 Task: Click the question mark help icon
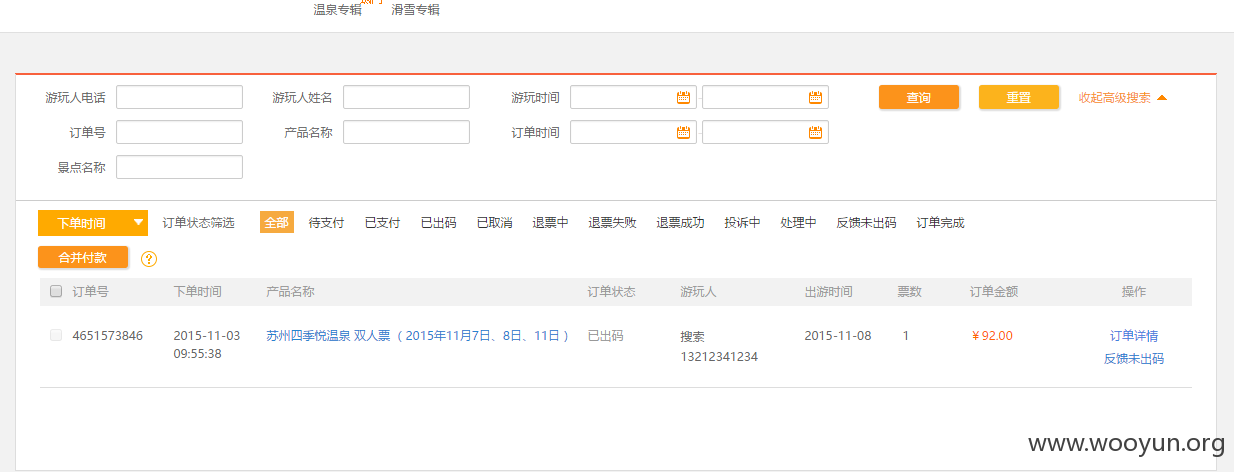coord(149,259)
